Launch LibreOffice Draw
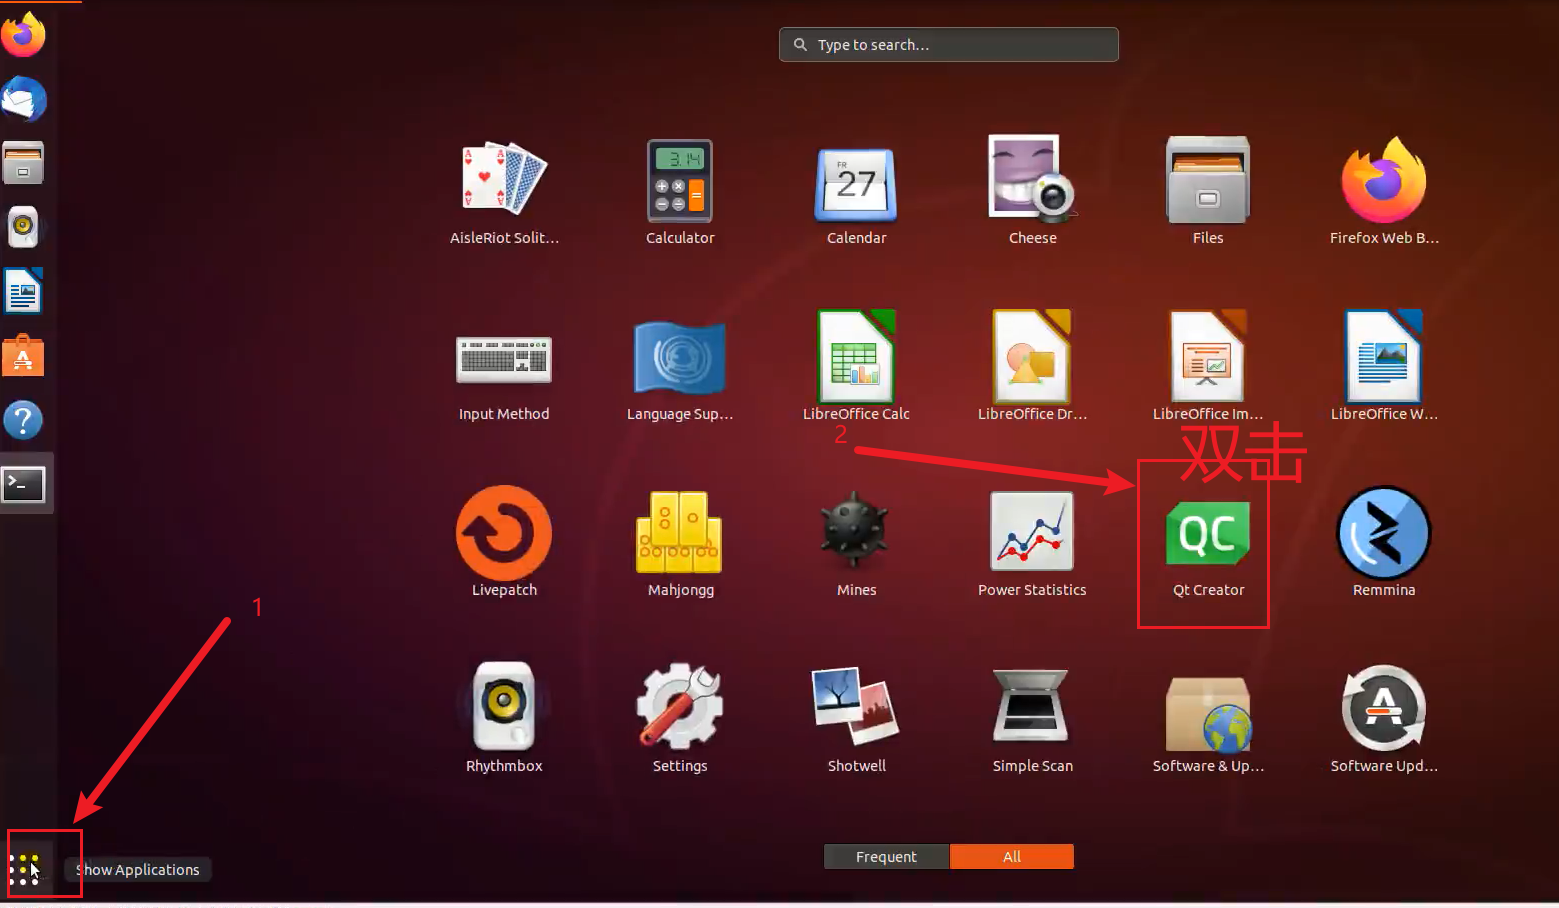 [x=1032, y=356]
